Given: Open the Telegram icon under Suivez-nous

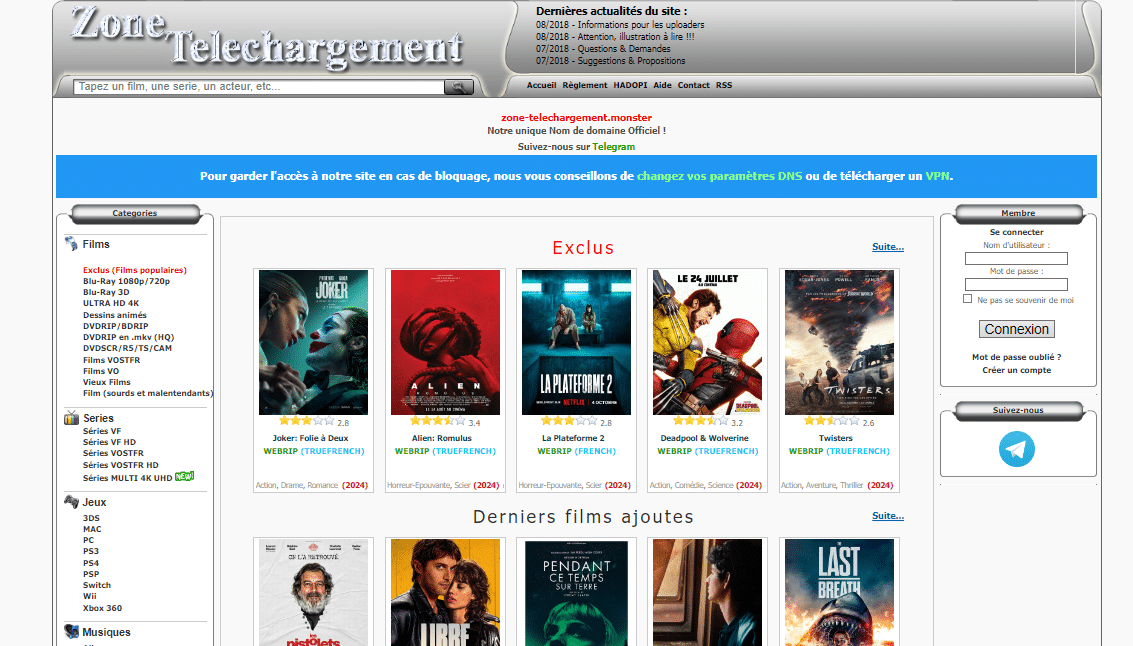Looking at the screenshot, I should (x=1017, y=450).
